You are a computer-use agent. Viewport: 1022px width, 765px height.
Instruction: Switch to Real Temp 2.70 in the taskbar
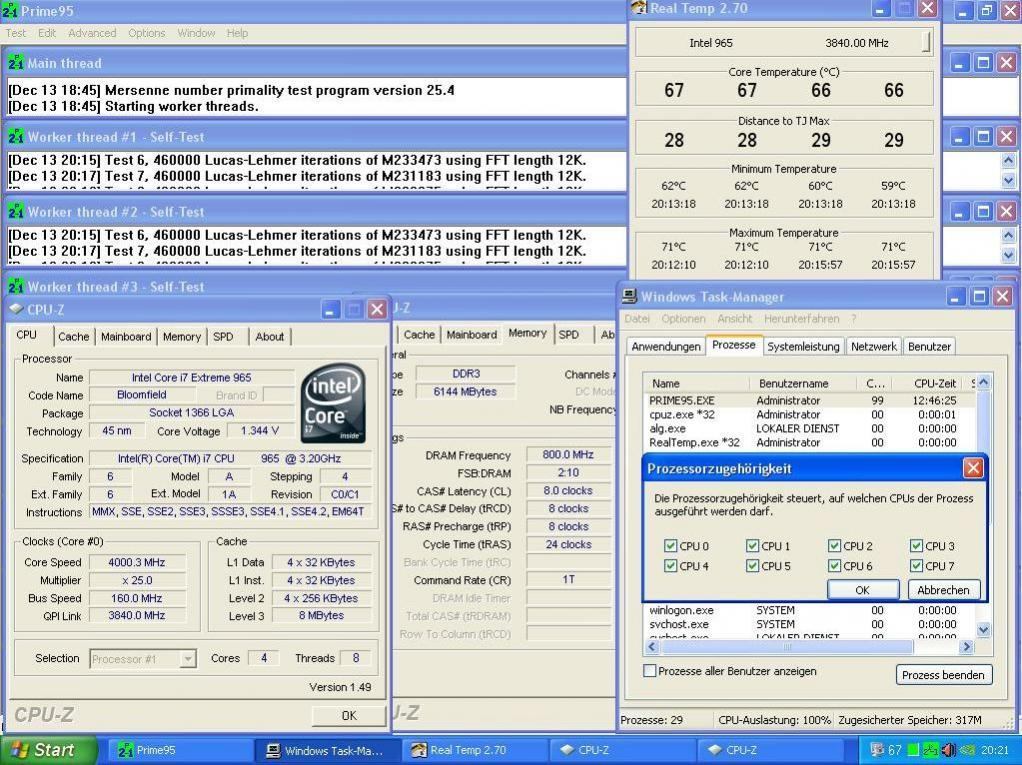(x=473, y=750)
